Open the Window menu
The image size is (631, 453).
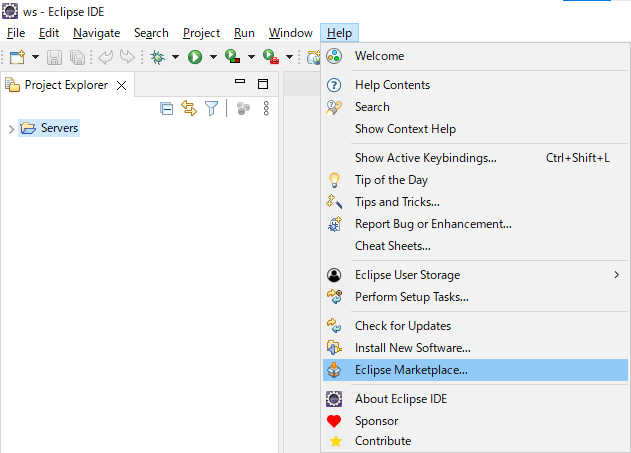(x=291, y=33)
